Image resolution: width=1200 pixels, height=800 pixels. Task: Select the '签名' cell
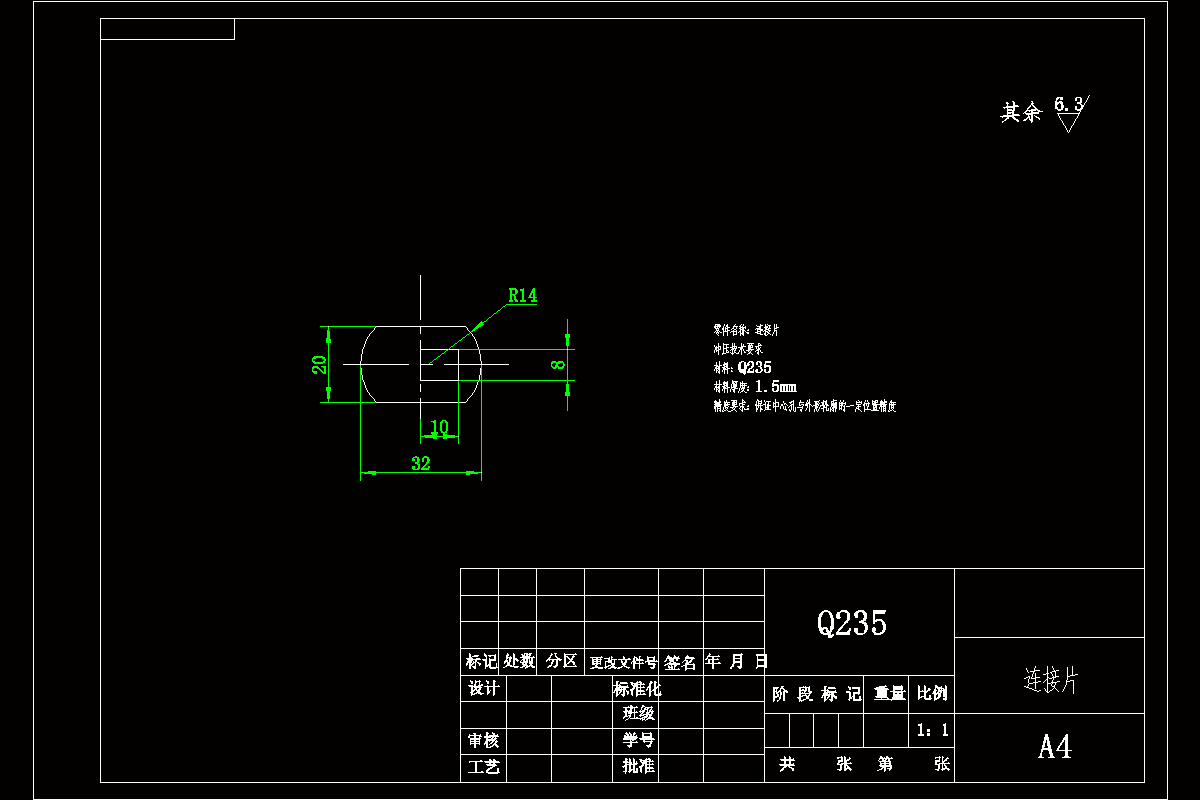(x=680, y=662)
